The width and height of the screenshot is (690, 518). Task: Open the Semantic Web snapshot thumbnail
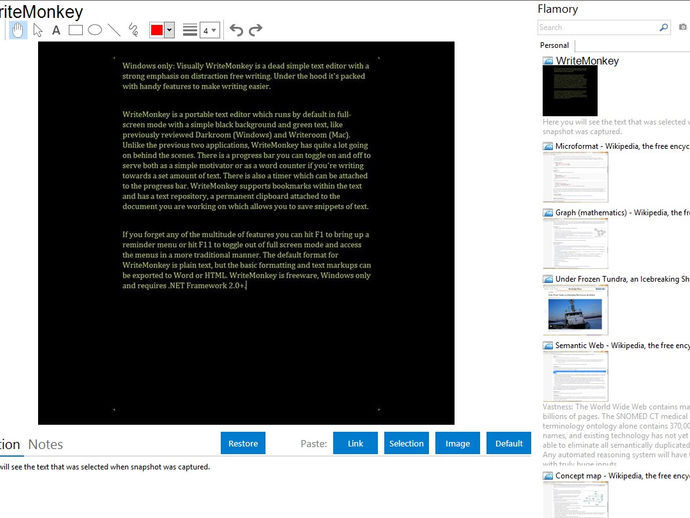point(576,376)
